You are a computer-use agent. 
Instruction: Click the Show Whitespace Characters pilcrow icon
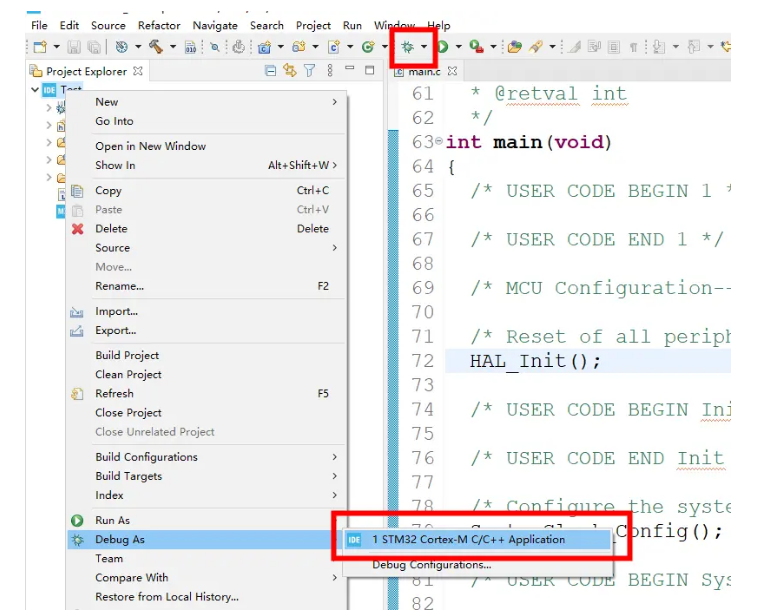[x=633, y=47]
